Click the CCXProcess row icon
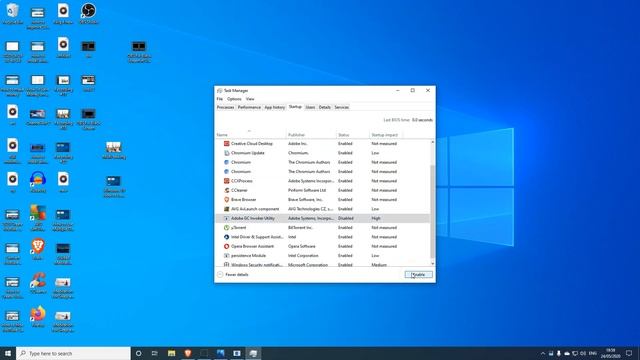640x360 pixels. point(227,181)
